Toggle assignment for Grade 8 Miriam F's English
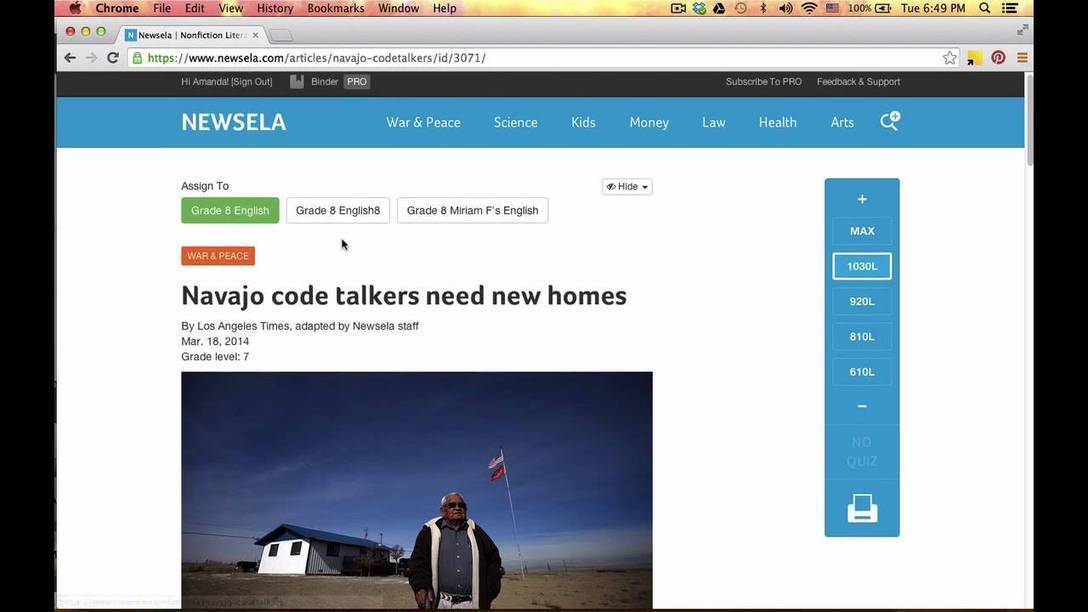 click(x=472, y=211)
